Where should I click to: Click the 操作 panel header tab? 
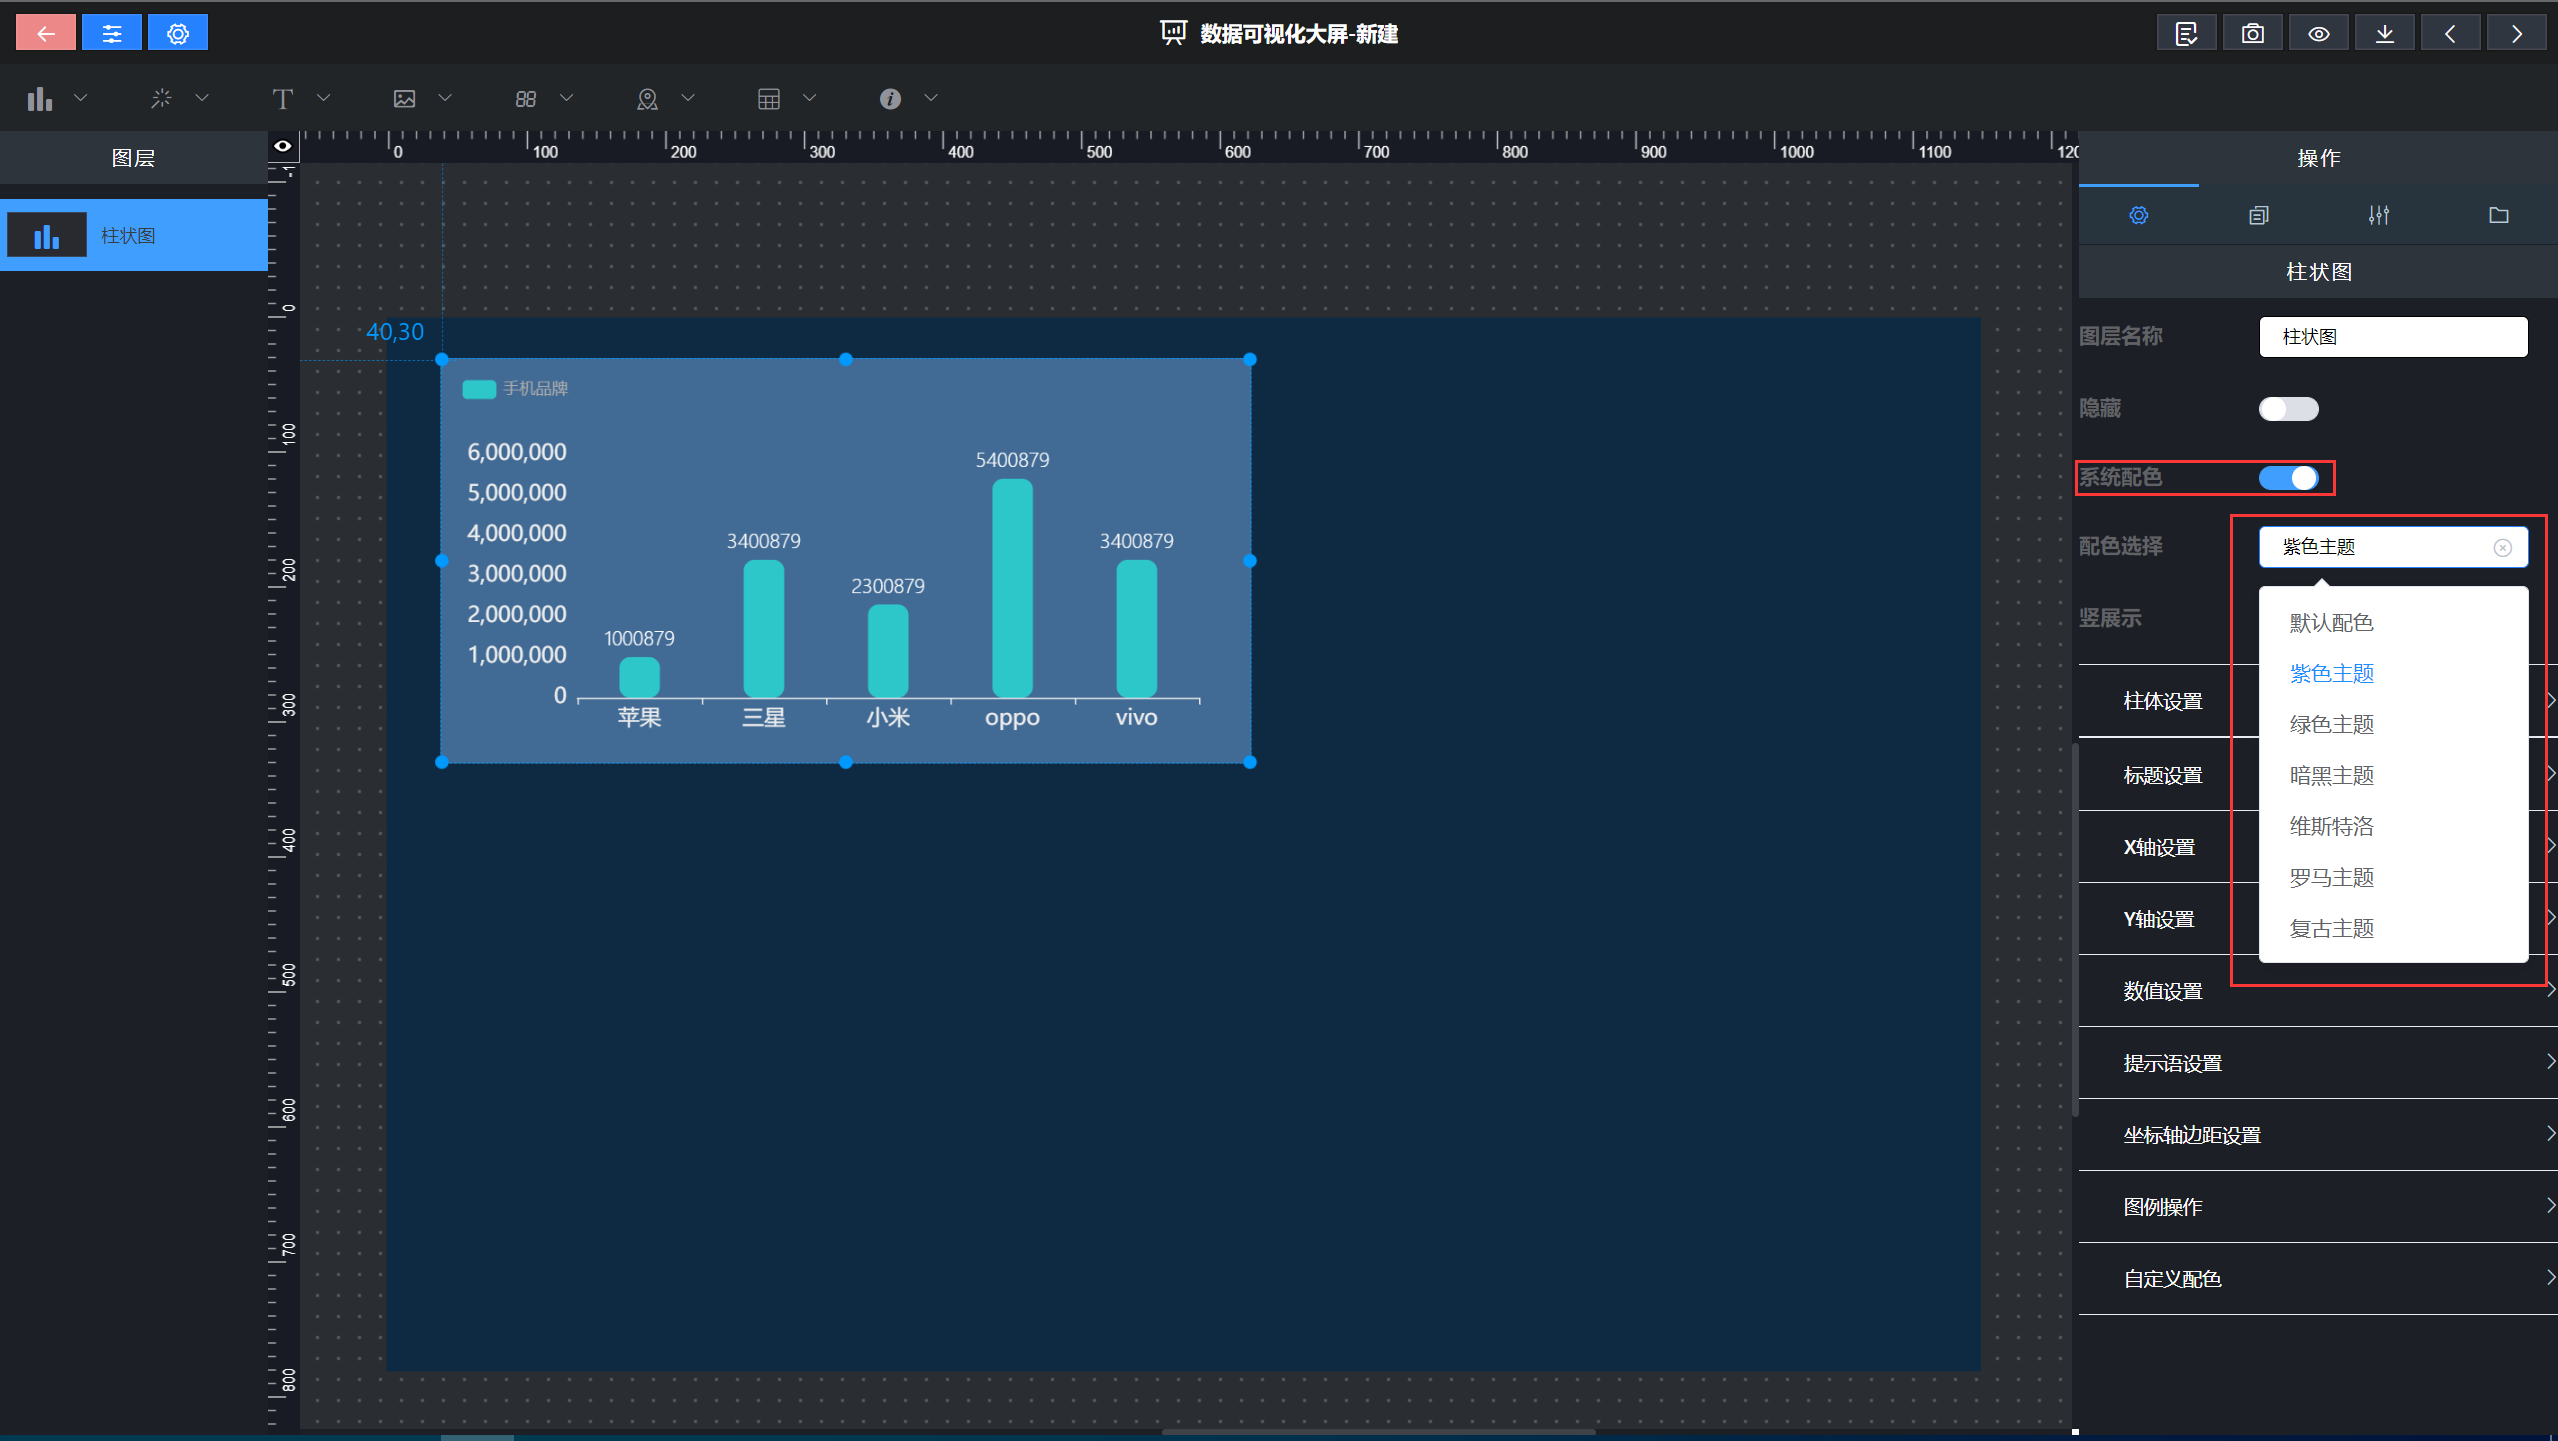2318,158
